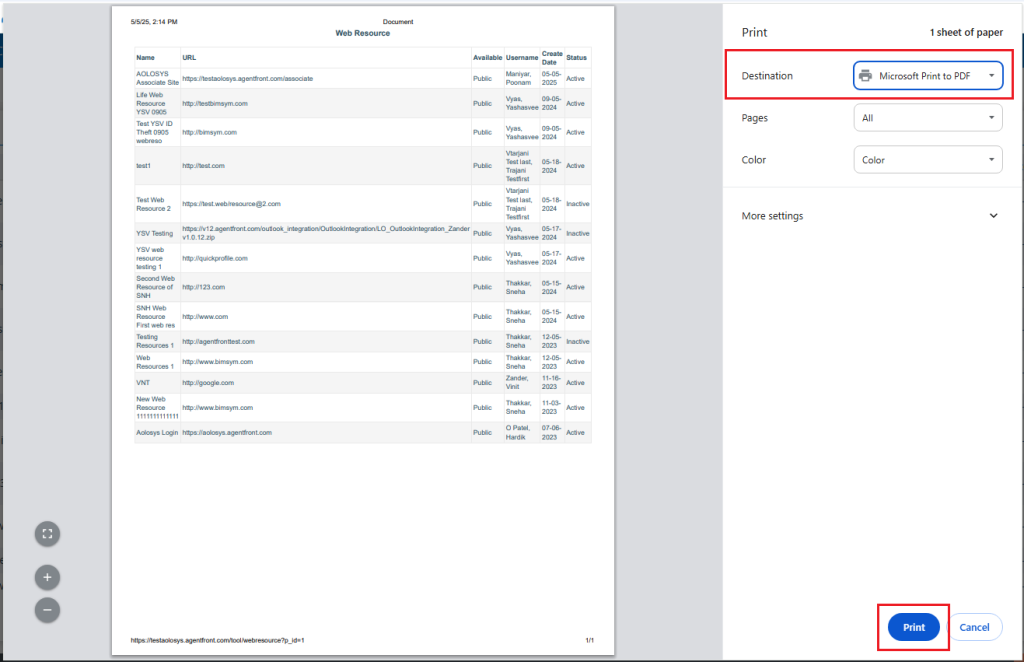Click the Web Resource title in preview
1024x662 pixels.
tap(362, 33)
